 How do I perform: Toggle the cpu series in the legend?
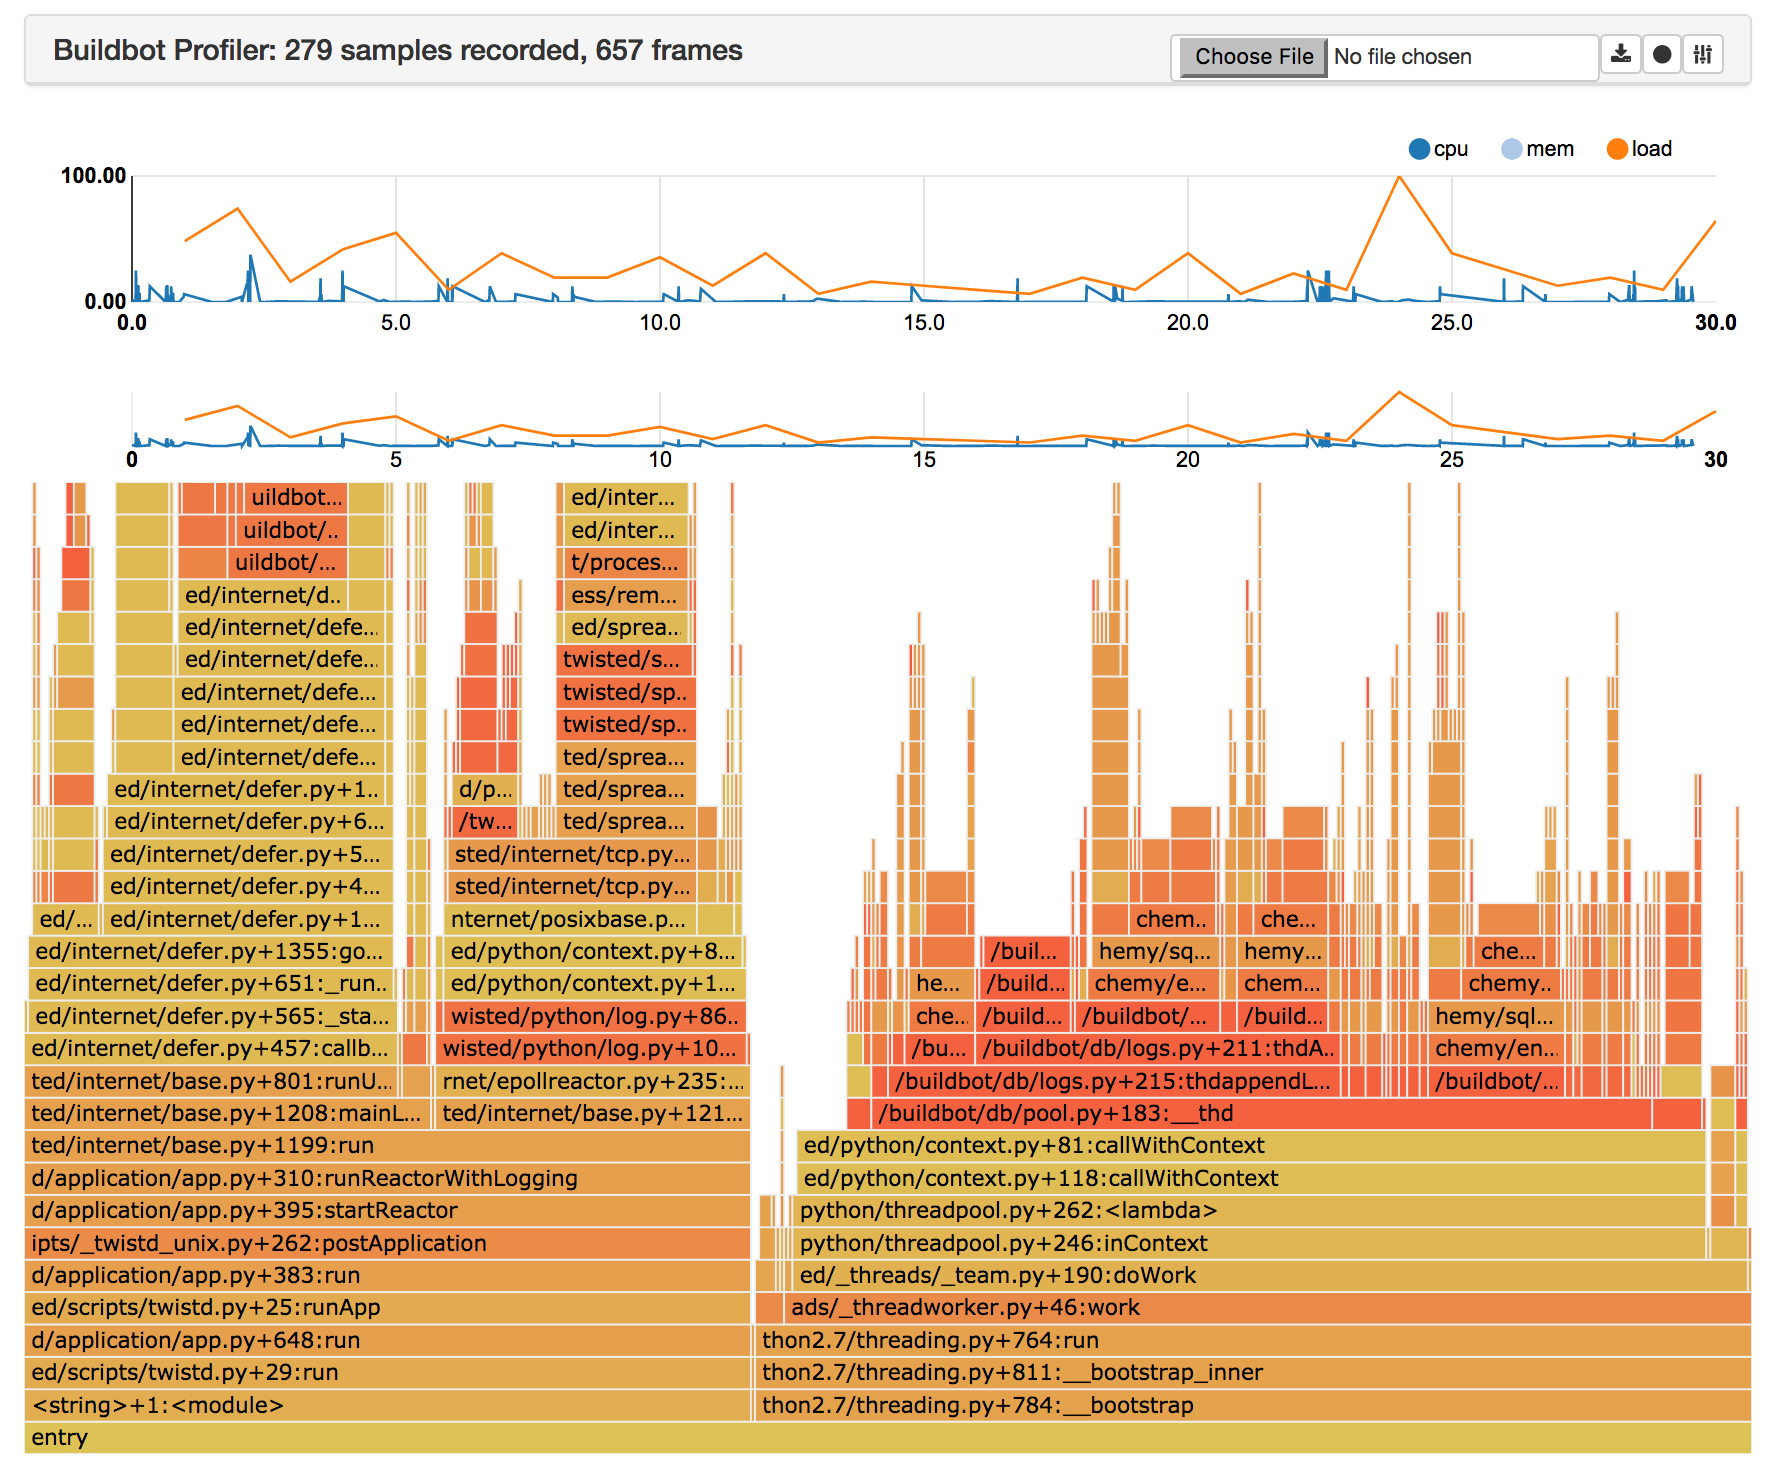coord(1437,148)
